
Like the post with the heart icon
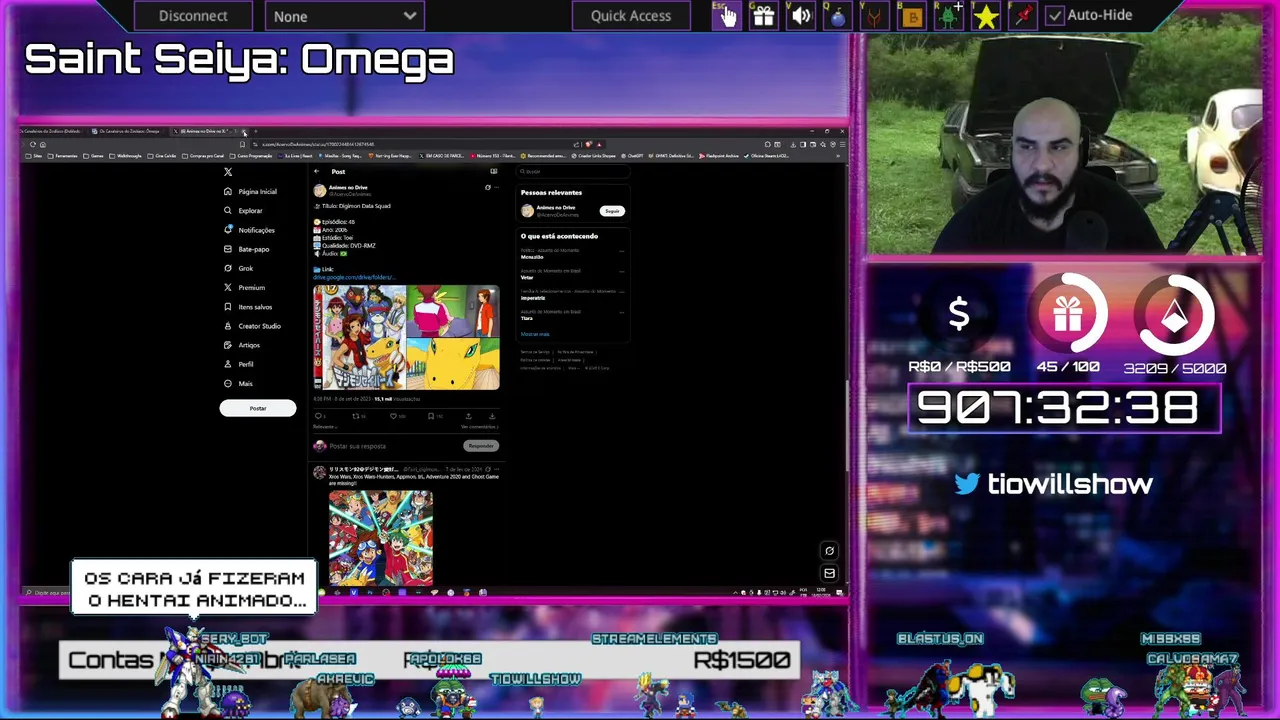click(x=393, y=416)
